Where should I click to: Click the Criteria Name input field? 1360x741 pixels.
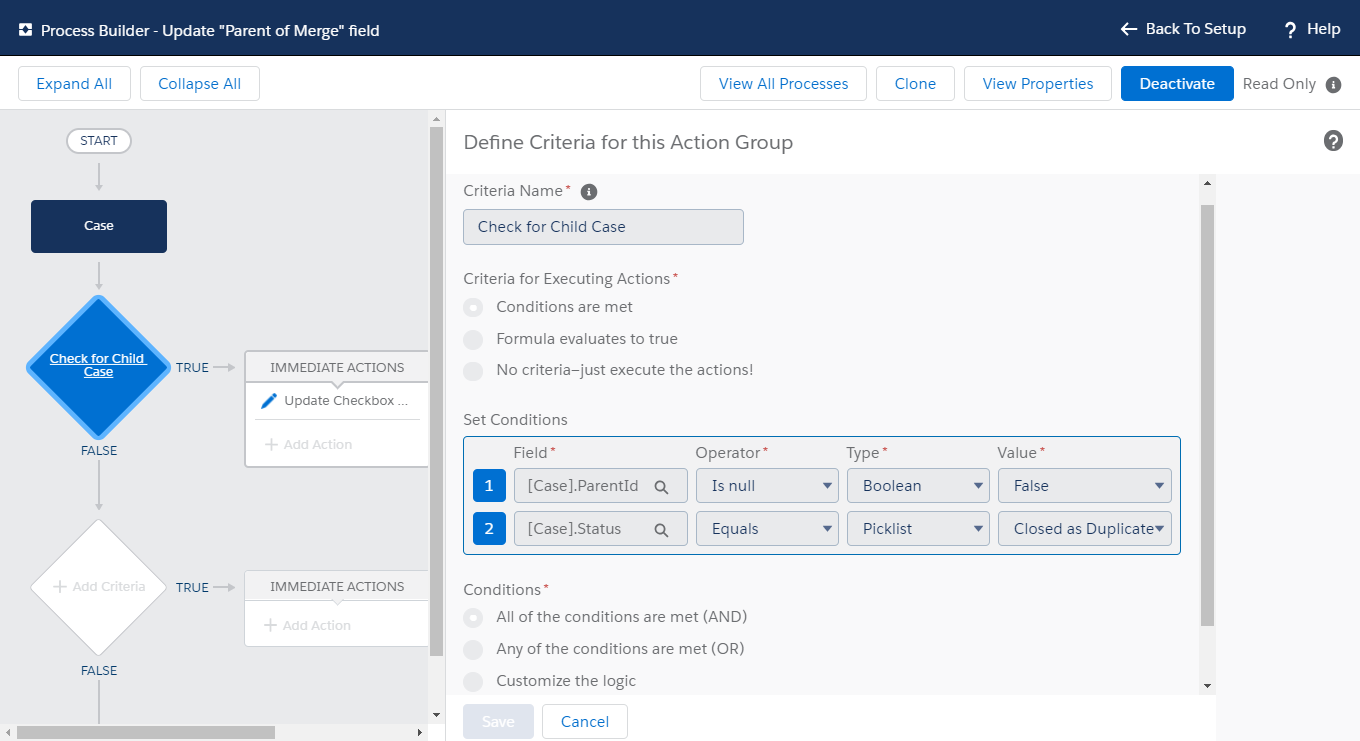(604, 227)
